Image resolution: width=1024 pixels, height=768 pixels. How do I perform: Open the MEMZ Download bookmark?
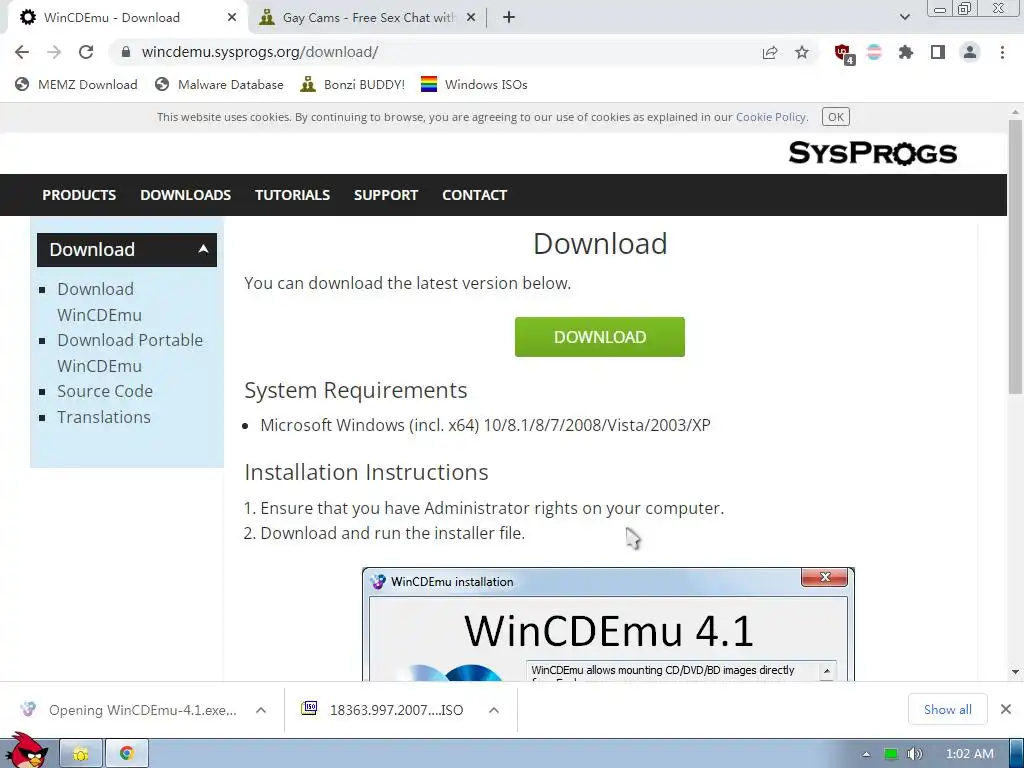click(76, 85)
